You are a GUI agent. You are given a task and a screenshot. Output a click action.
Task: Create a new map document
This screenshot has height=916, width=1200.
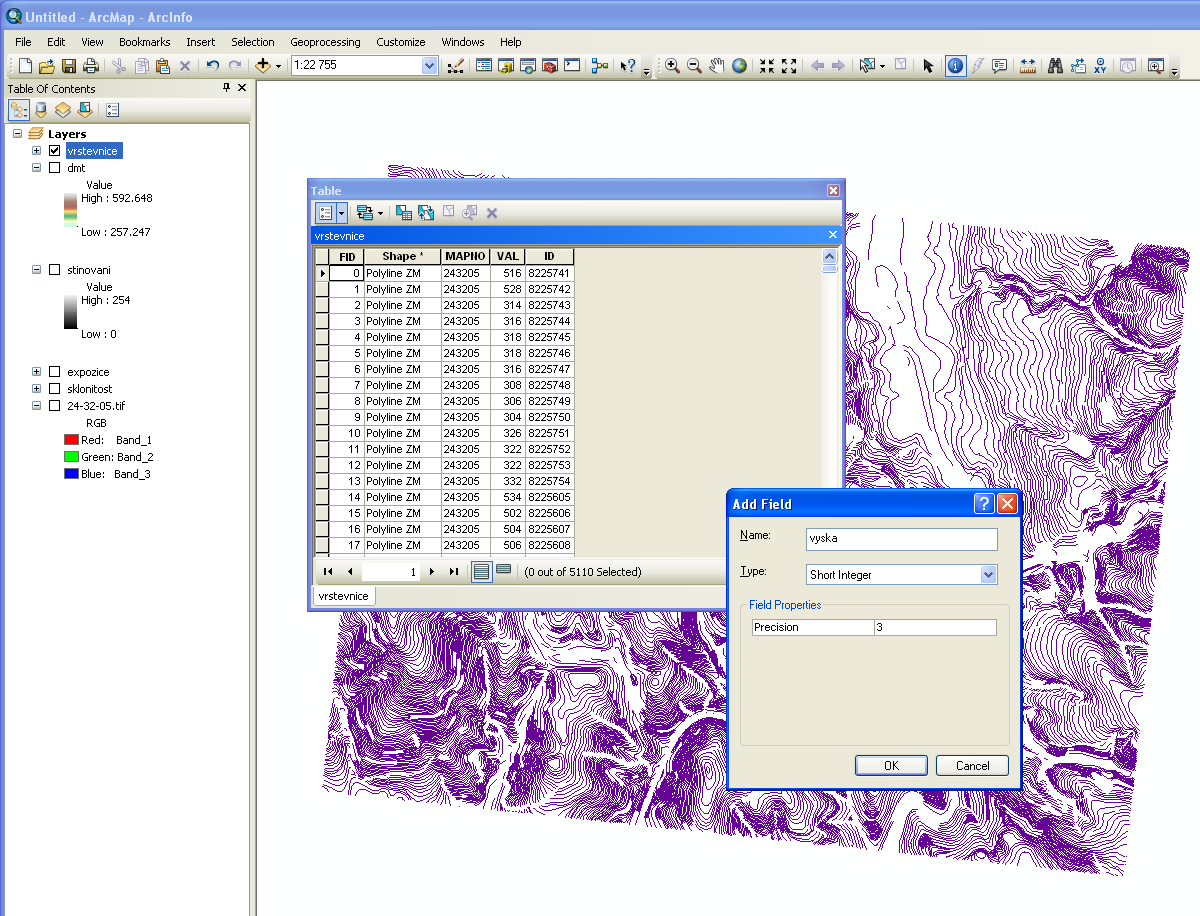pos(25,66)
